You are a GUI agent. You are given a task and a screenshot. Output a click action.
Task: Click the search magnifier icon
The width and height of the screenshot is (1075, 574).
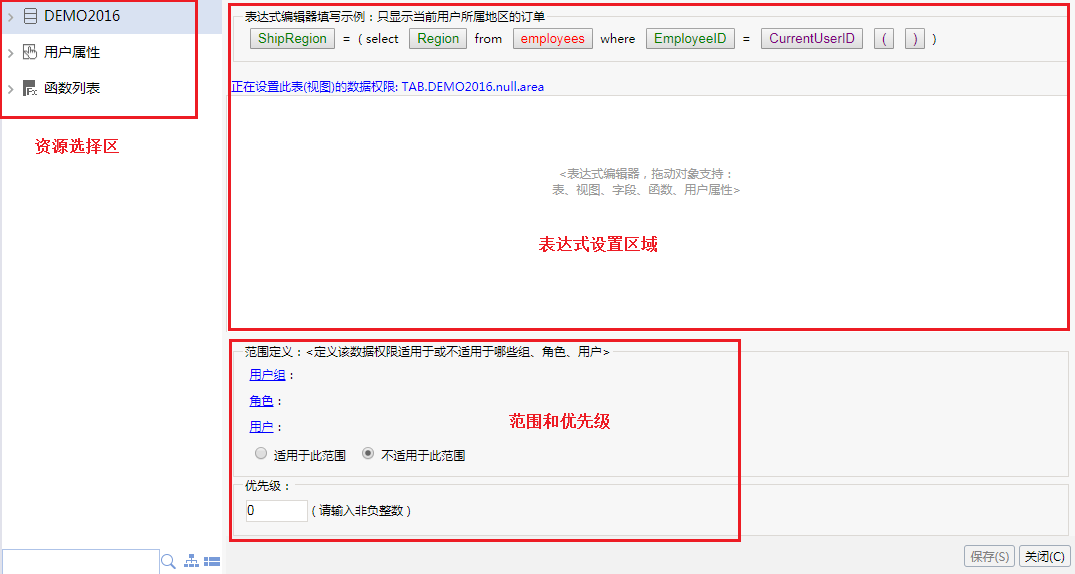pyautogui.click(x=169, y=562)
